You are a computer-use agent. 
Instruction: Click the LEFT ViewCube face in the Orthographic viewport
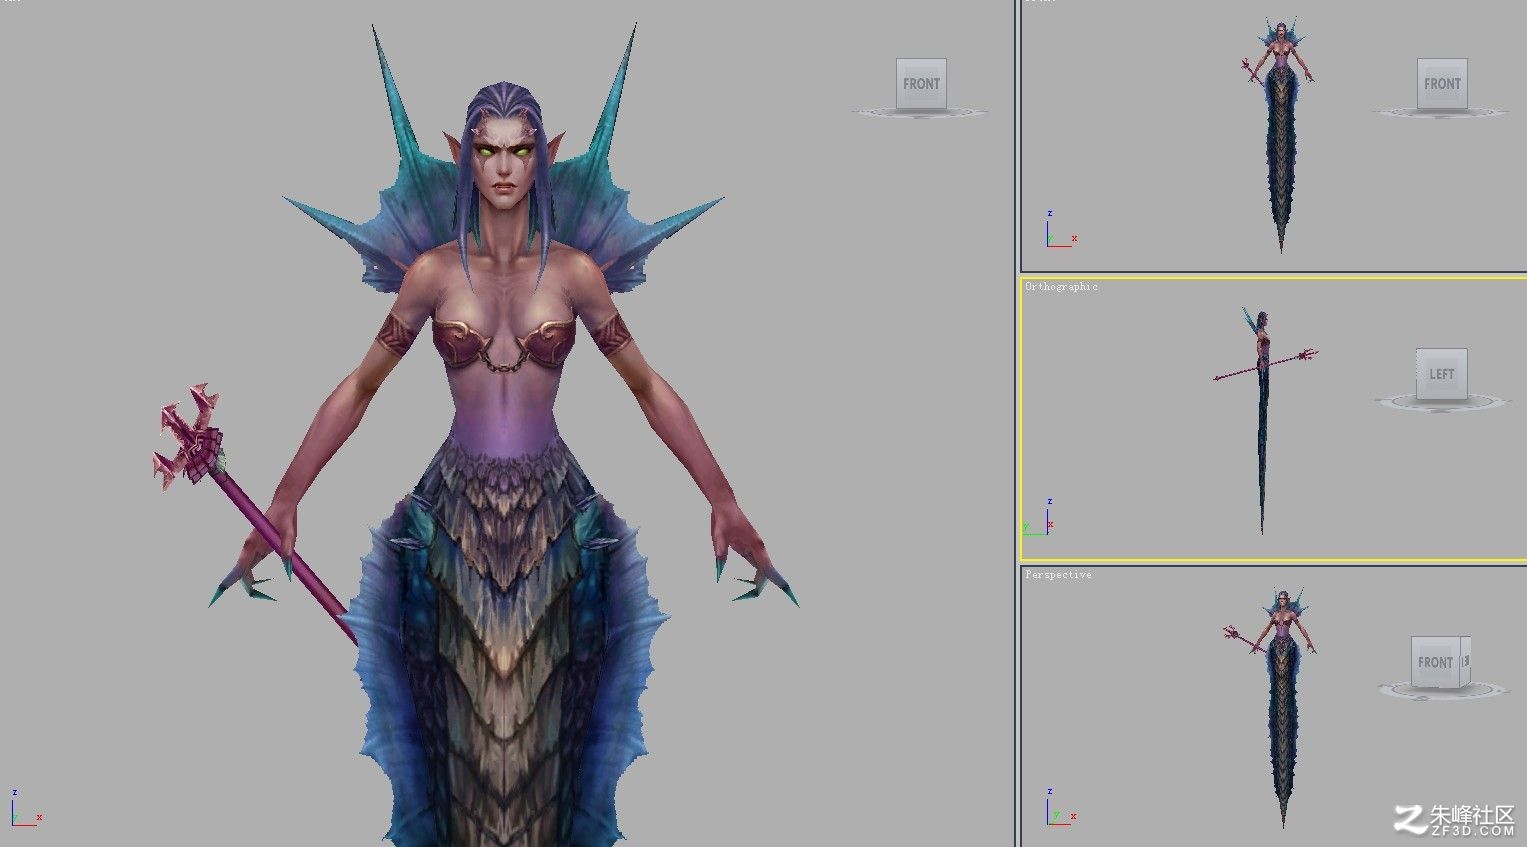(x=1441, y=374)
